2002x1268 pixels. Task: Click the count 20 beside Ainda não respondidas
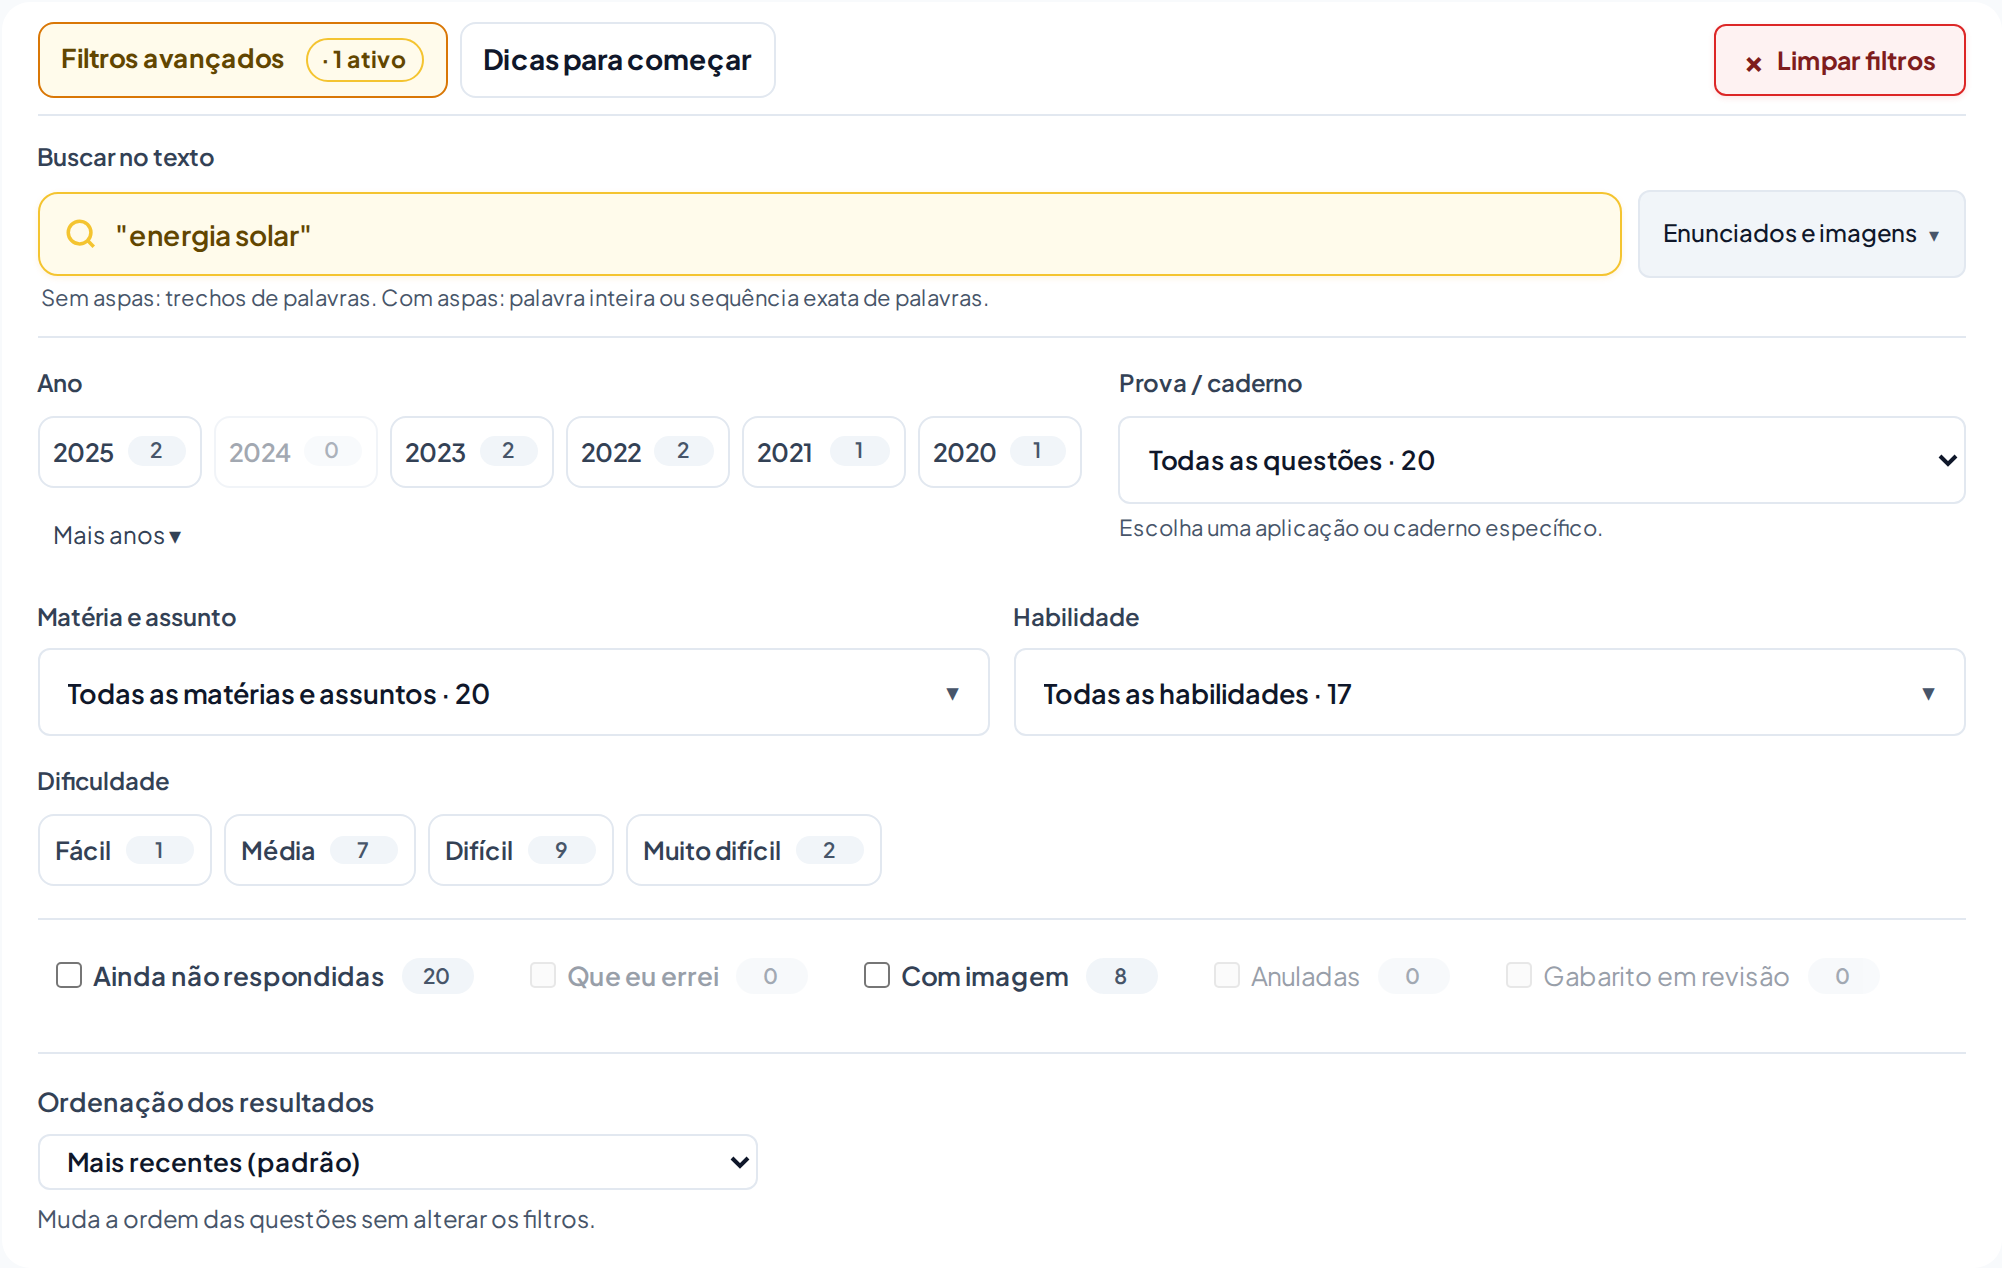[x=436, y=976]
